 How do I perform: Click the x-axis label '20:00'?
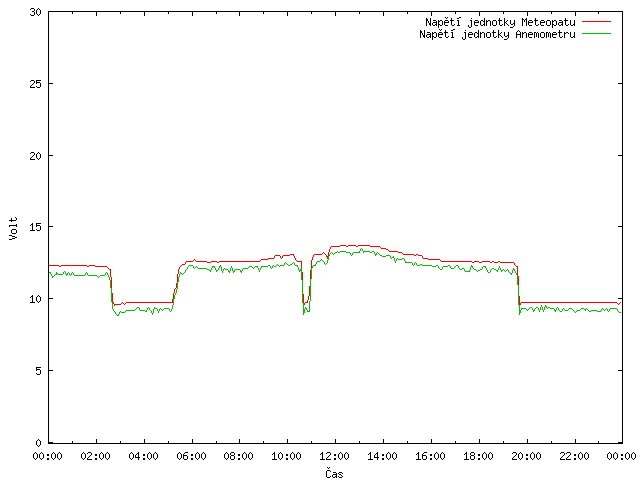coord(527,456)
